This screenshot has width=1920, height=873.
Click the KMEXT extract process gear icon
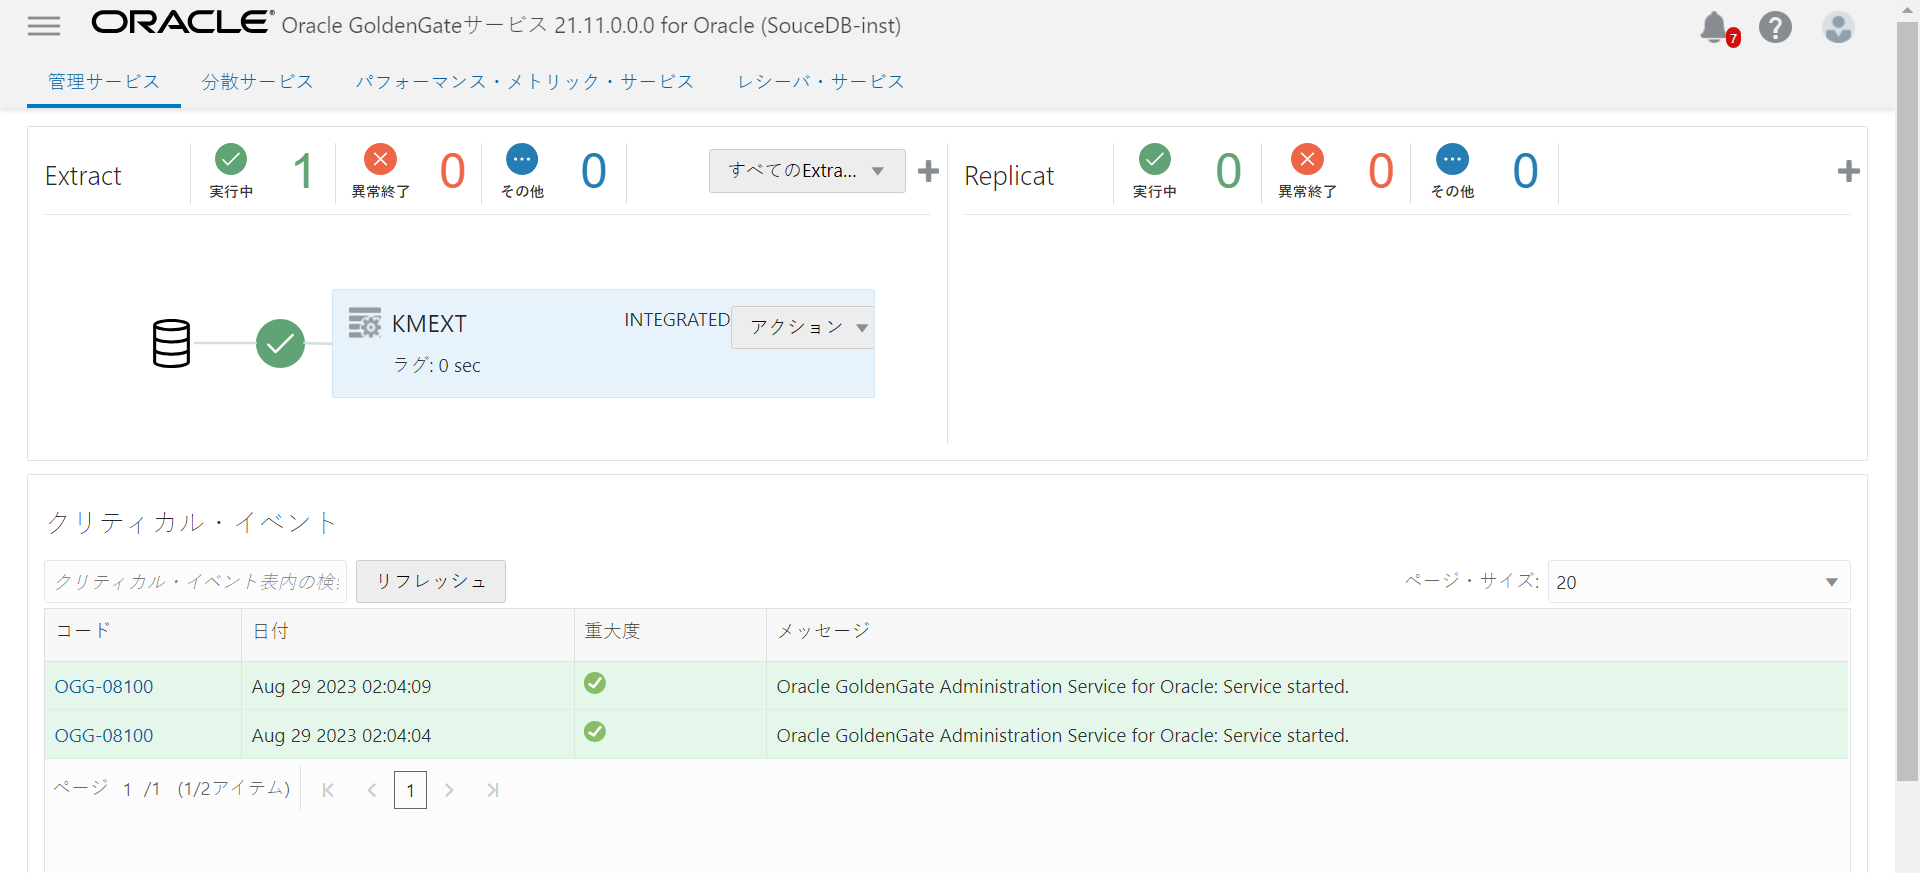tap(364, 323)
